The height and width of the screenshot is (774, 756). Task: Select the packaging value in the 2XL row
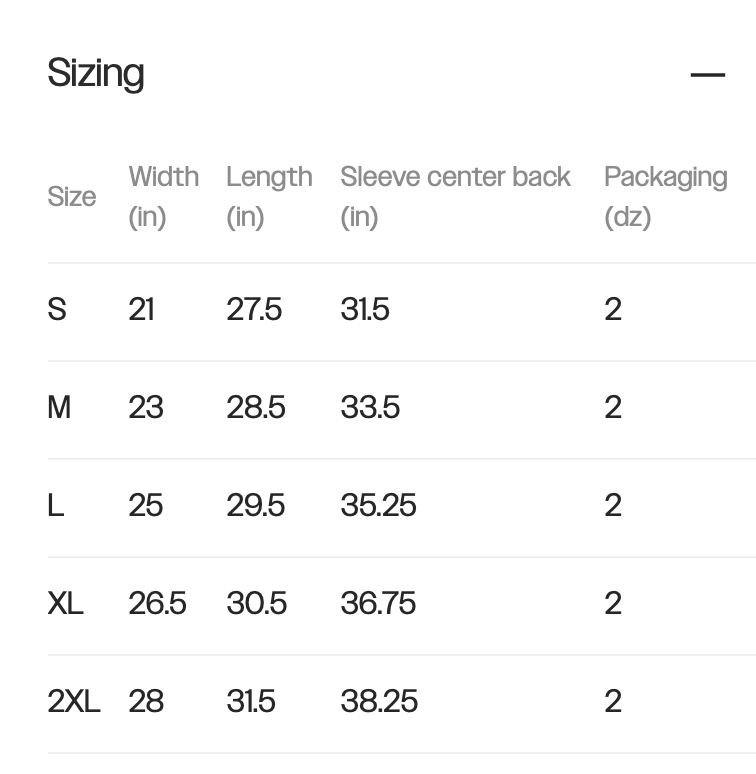point(613,702)
